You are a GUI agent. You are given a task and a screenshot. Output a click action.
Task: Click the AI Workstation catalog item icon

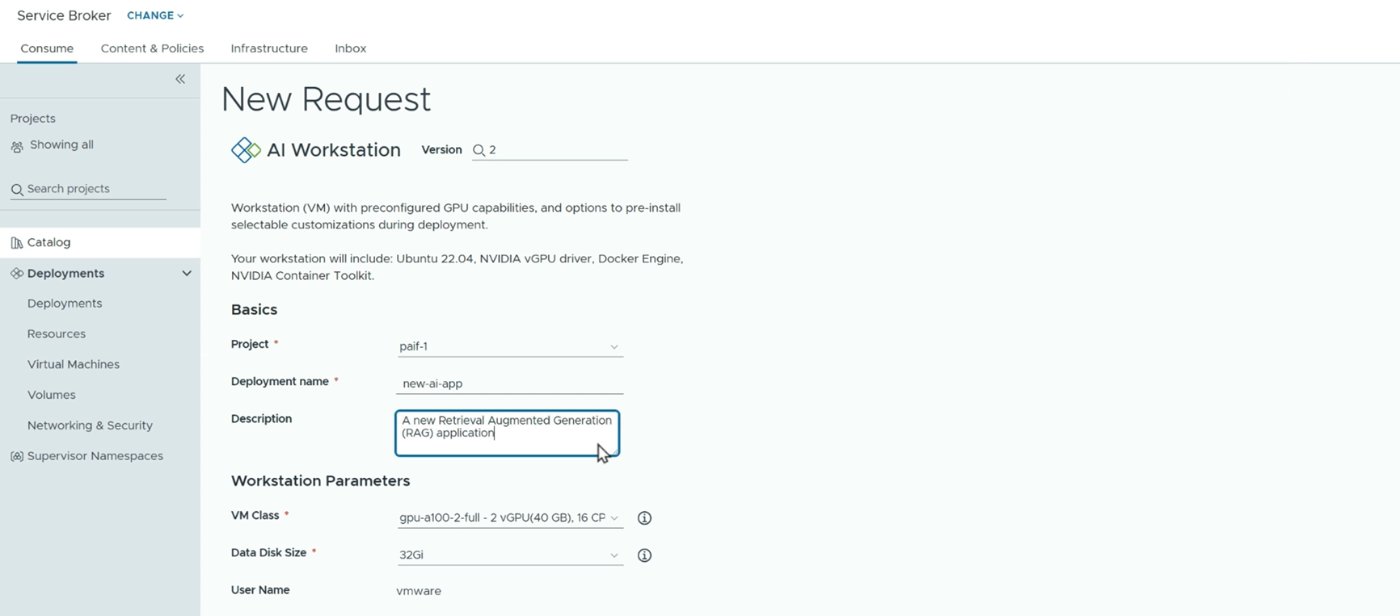[x=245, y=148]
